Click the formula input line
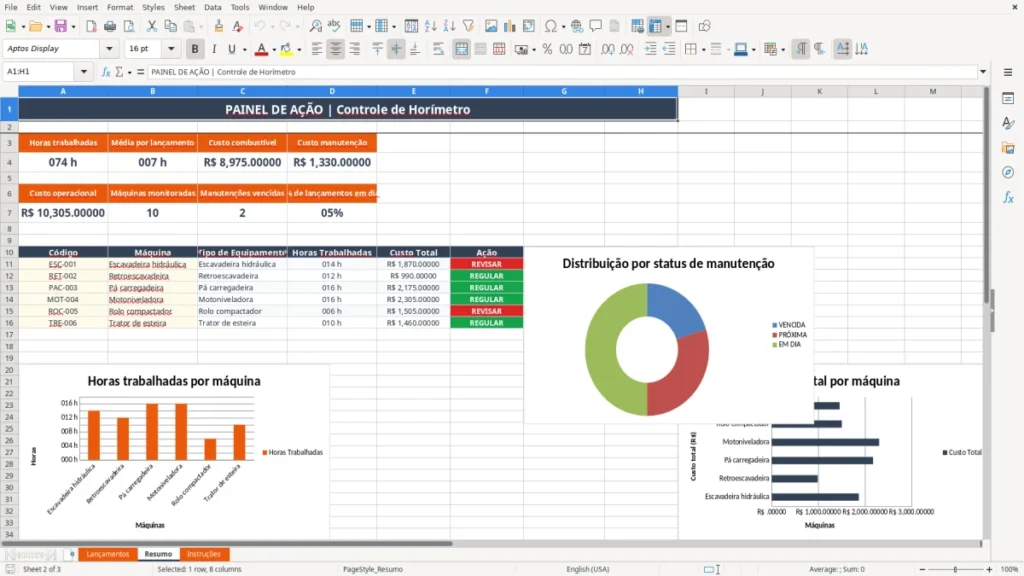 click(562, 72)
